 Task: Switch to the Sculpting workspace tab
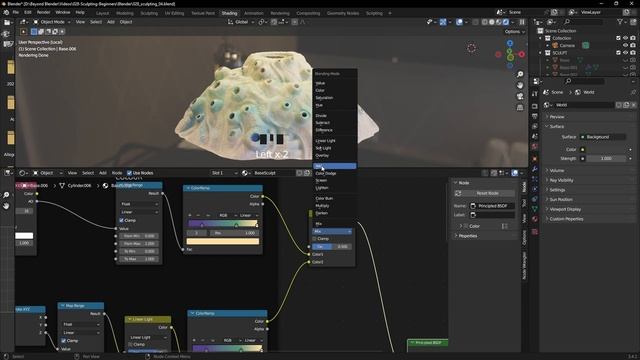tap(149, 13)
